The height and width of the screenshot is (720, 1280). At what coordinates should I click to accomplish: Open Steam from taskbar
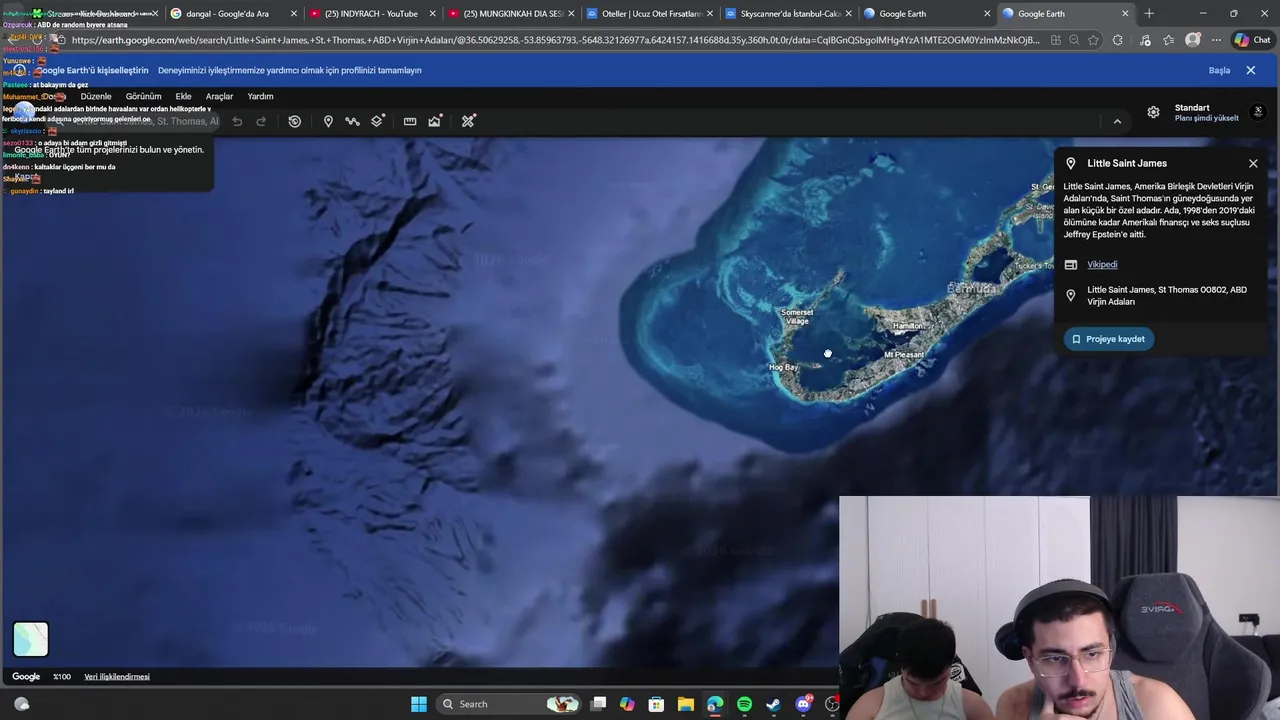point(773,704)
